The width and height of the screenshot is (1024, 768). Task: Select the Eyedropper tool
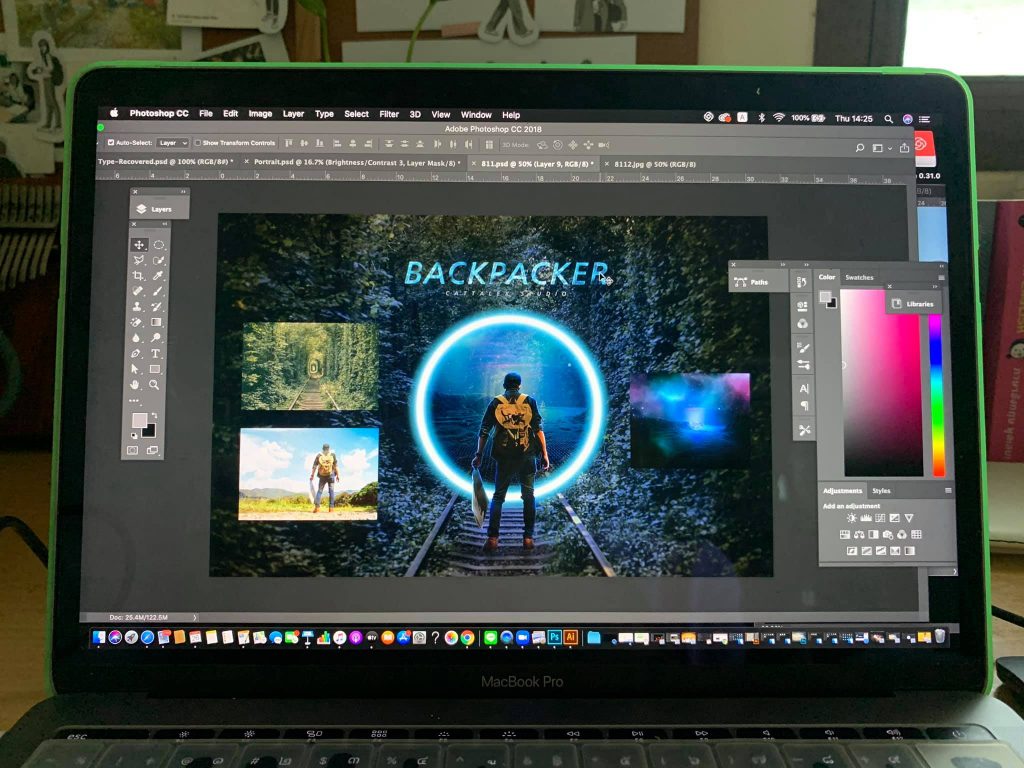point(157,275)
